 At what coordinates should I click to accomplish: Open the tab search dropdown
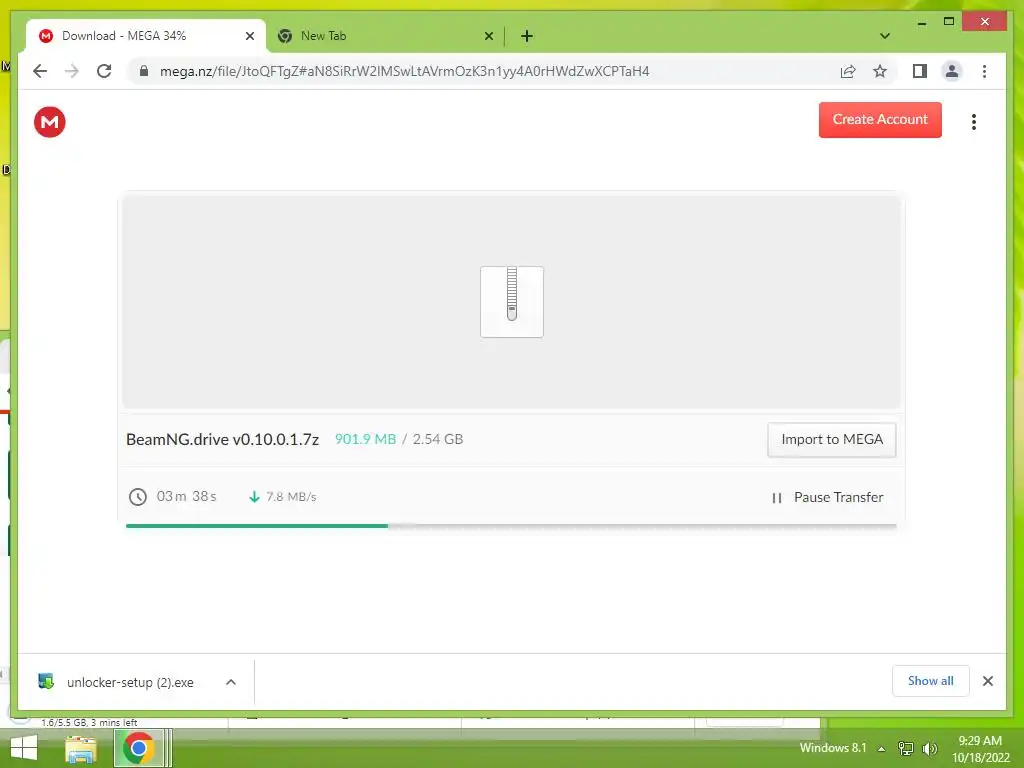coord(885,36)
